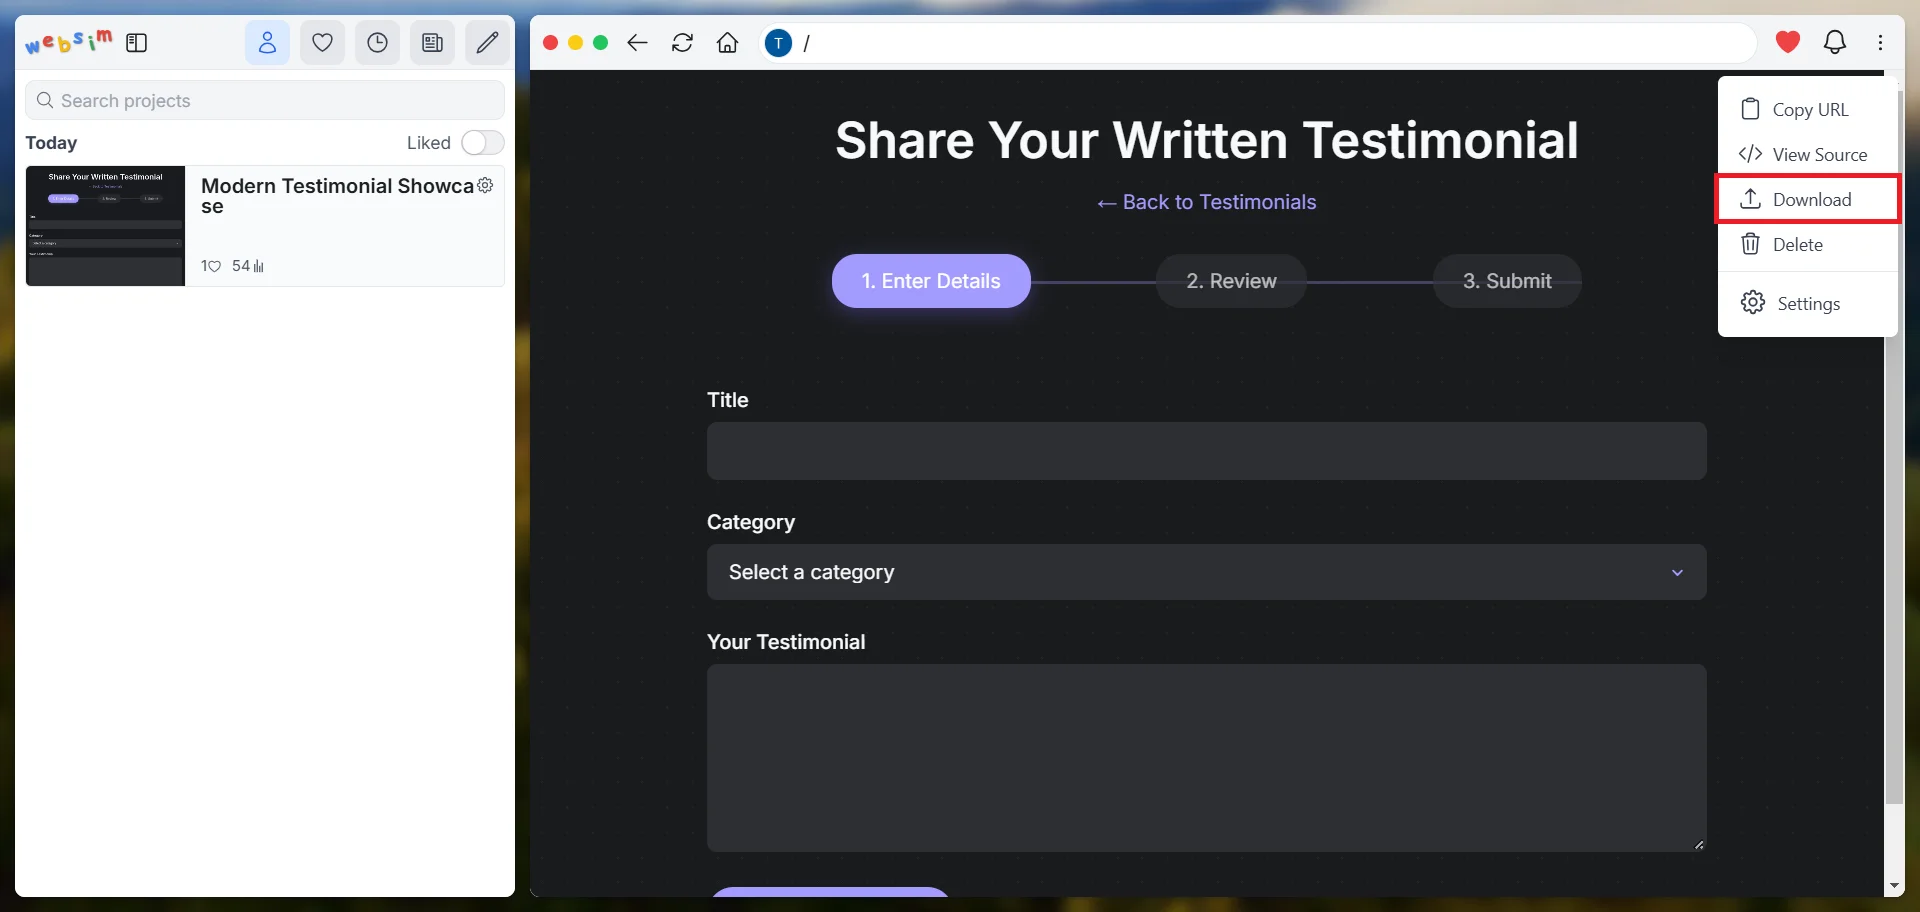
Task: Click into the Title input field
Action: click(x=1206, y=451)
